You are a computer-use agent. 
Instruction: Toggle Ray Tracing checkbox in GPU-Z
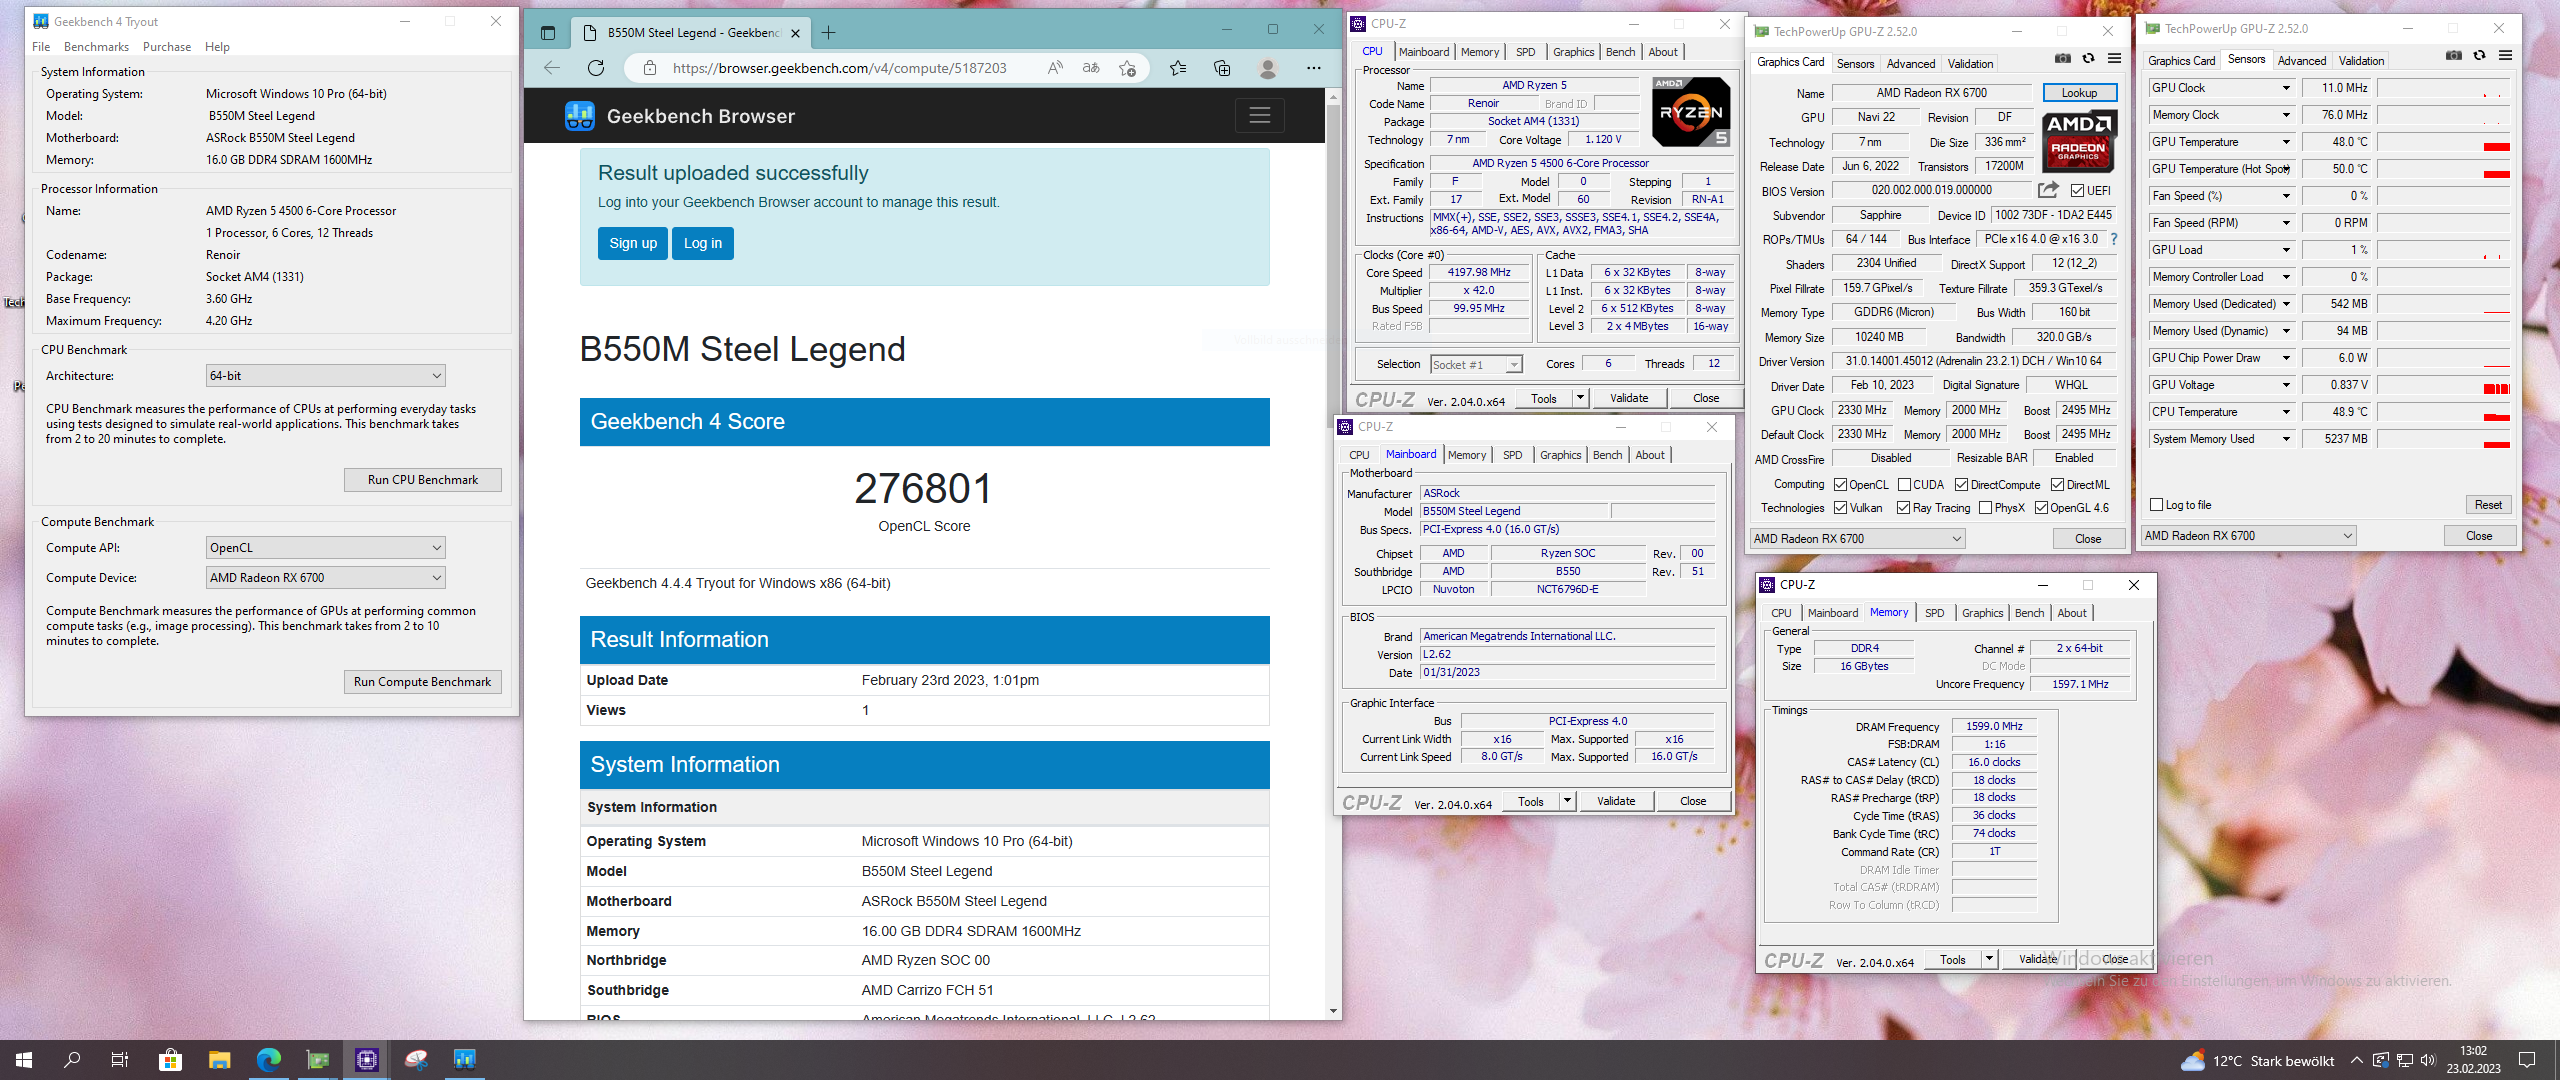(x=1903, y=508)
